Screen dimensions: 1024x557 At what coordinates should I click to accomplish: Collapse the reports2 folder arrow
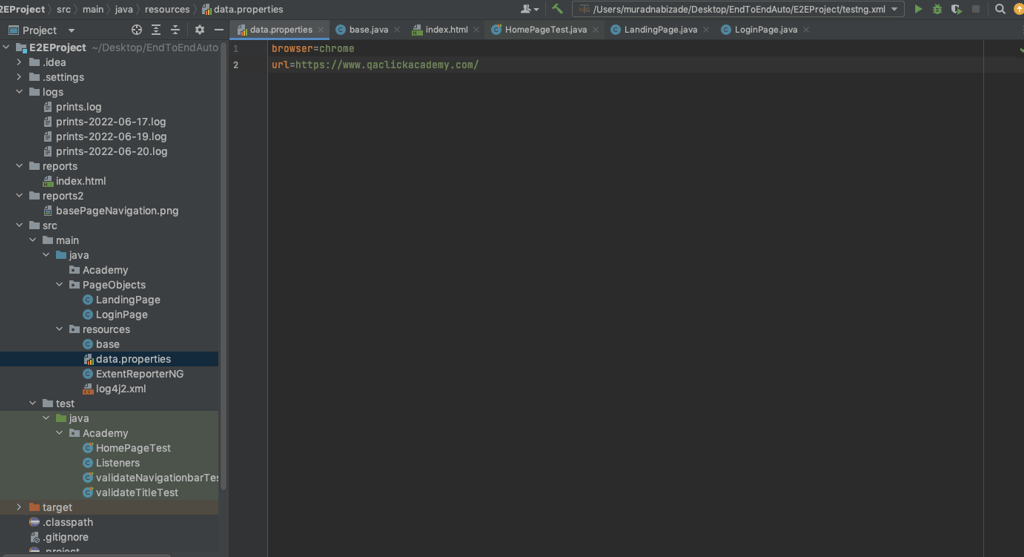tap(19, 195)
